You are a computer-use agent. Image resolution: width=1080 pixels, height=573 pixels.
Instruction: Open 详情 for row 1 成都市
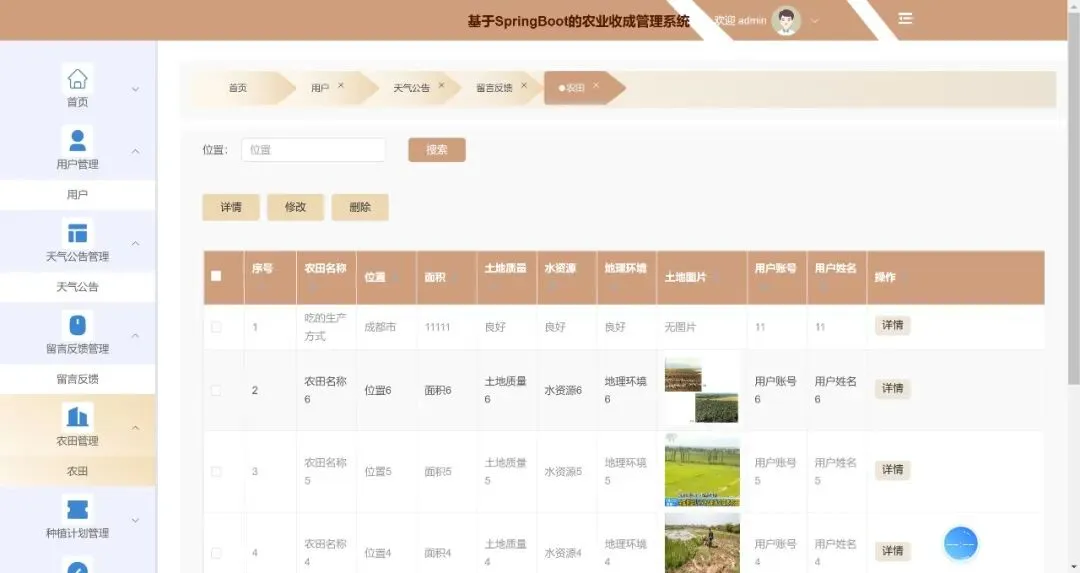893,325
